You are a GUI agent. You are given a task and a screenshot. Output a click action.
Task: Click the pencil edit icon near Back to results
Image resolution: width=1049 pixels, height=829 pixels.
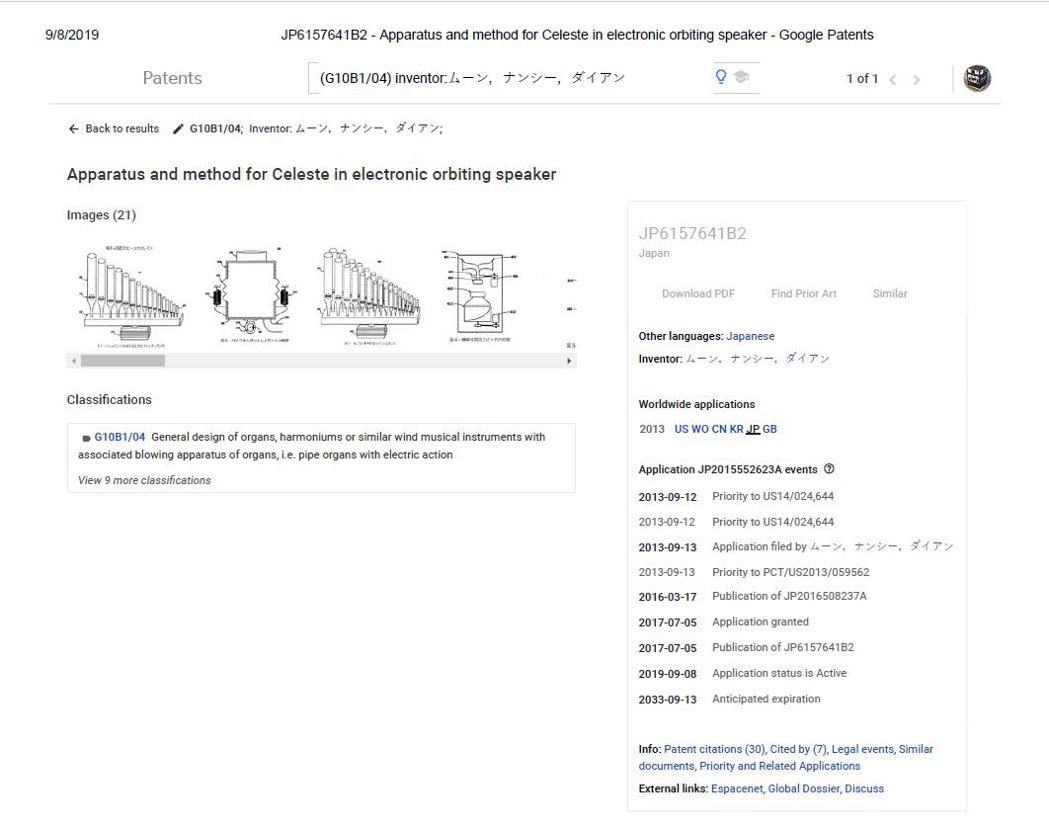[178, 128]
